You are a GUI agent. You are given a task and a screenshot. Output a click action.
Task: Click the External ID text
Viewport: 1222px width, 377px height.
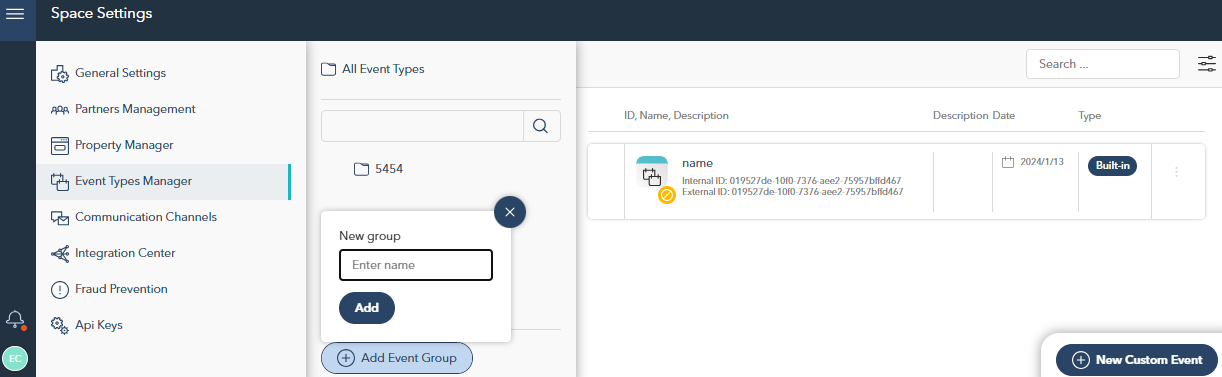tap(793, 191)
